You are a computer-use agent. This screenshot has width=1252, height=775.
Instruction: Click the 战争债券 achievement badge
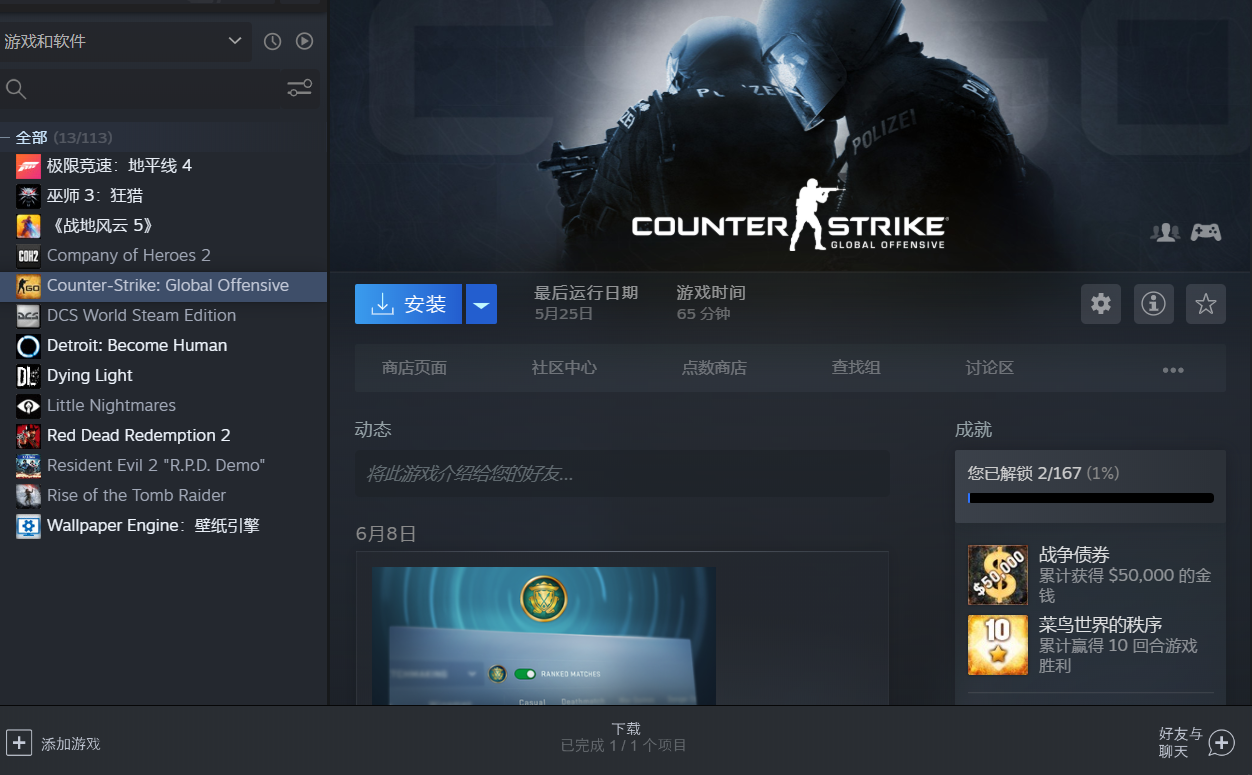pyautogui.click(x=998, y=575)
